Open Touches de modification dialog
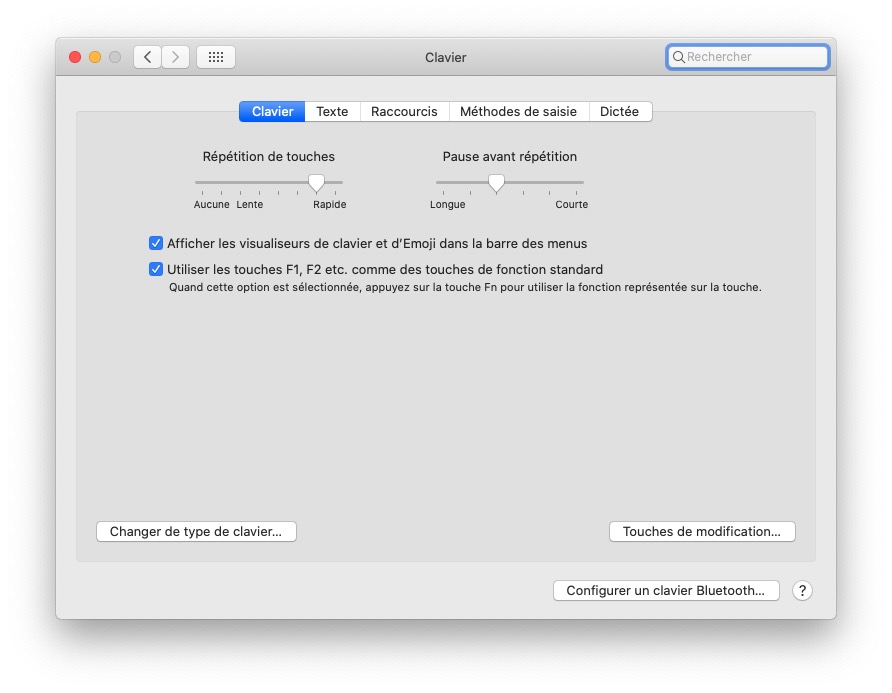This screenshot has width=892, height=693. click(x=702, y=531)
